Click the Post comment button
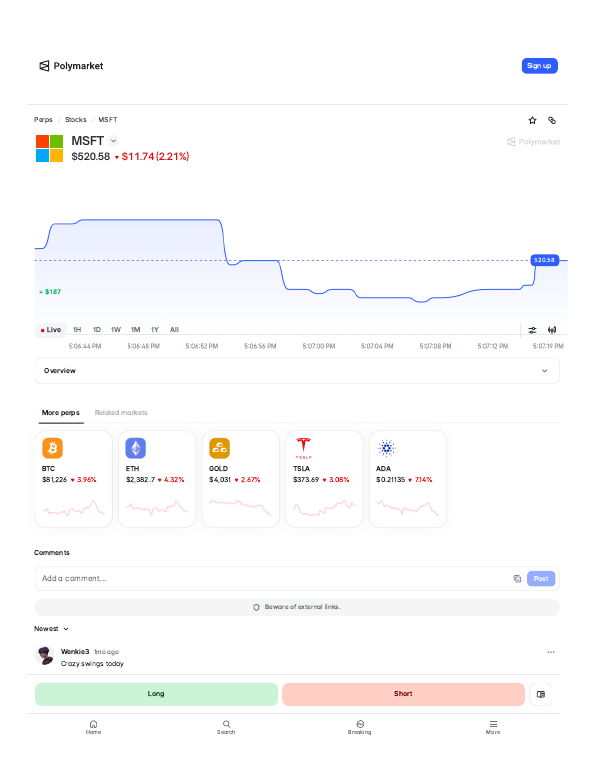595x770 pixels. [x=541, y=578]
